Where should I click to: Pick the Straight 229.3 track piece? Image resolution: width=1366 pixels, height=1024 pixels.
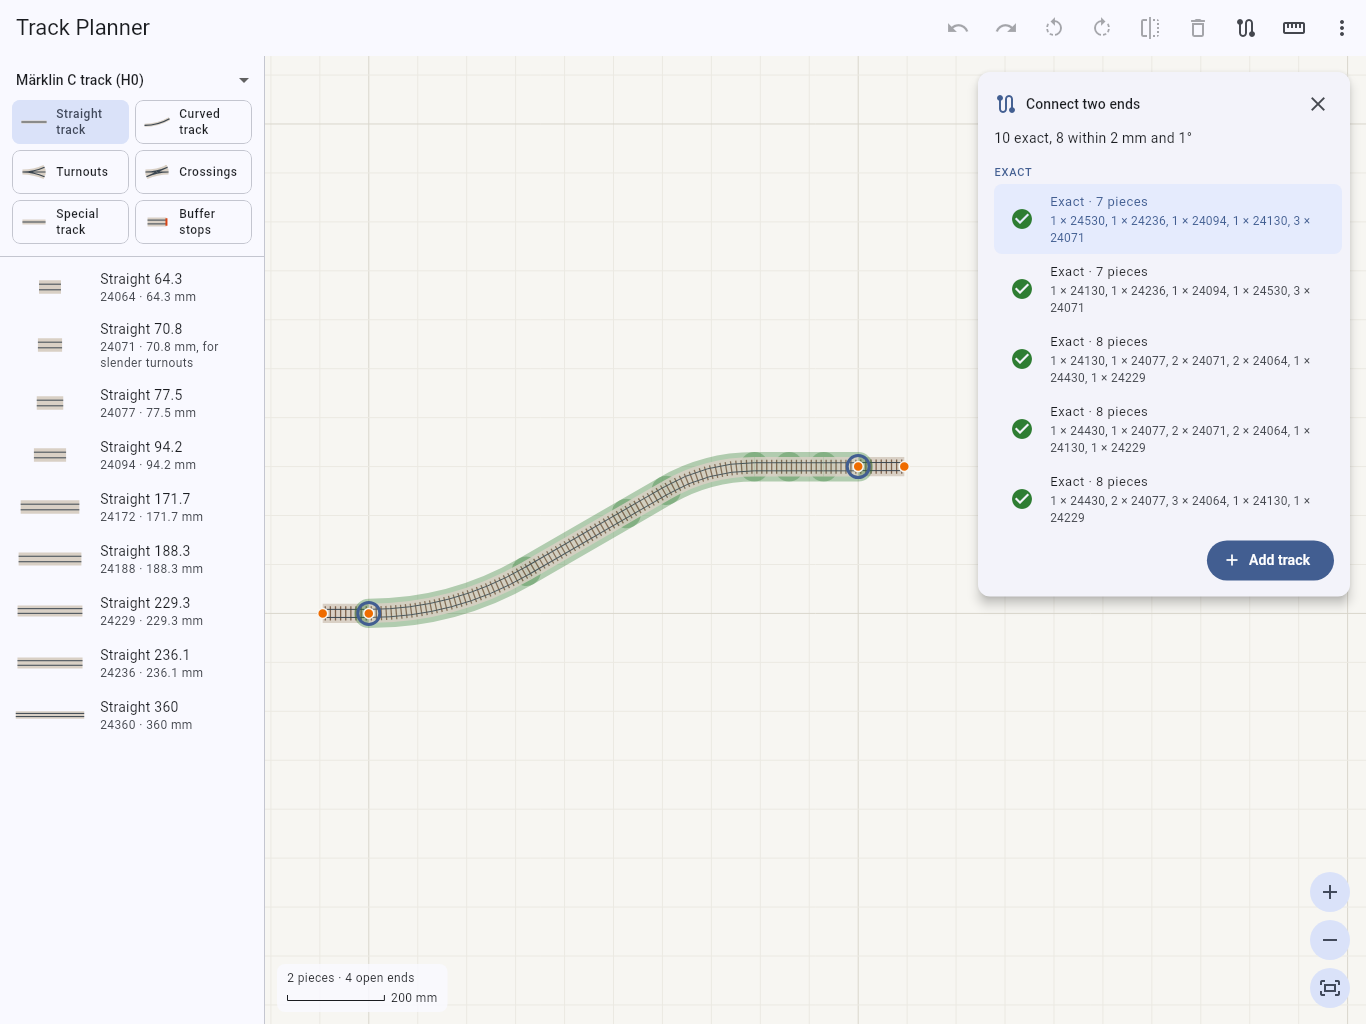[x=132, y=611]
